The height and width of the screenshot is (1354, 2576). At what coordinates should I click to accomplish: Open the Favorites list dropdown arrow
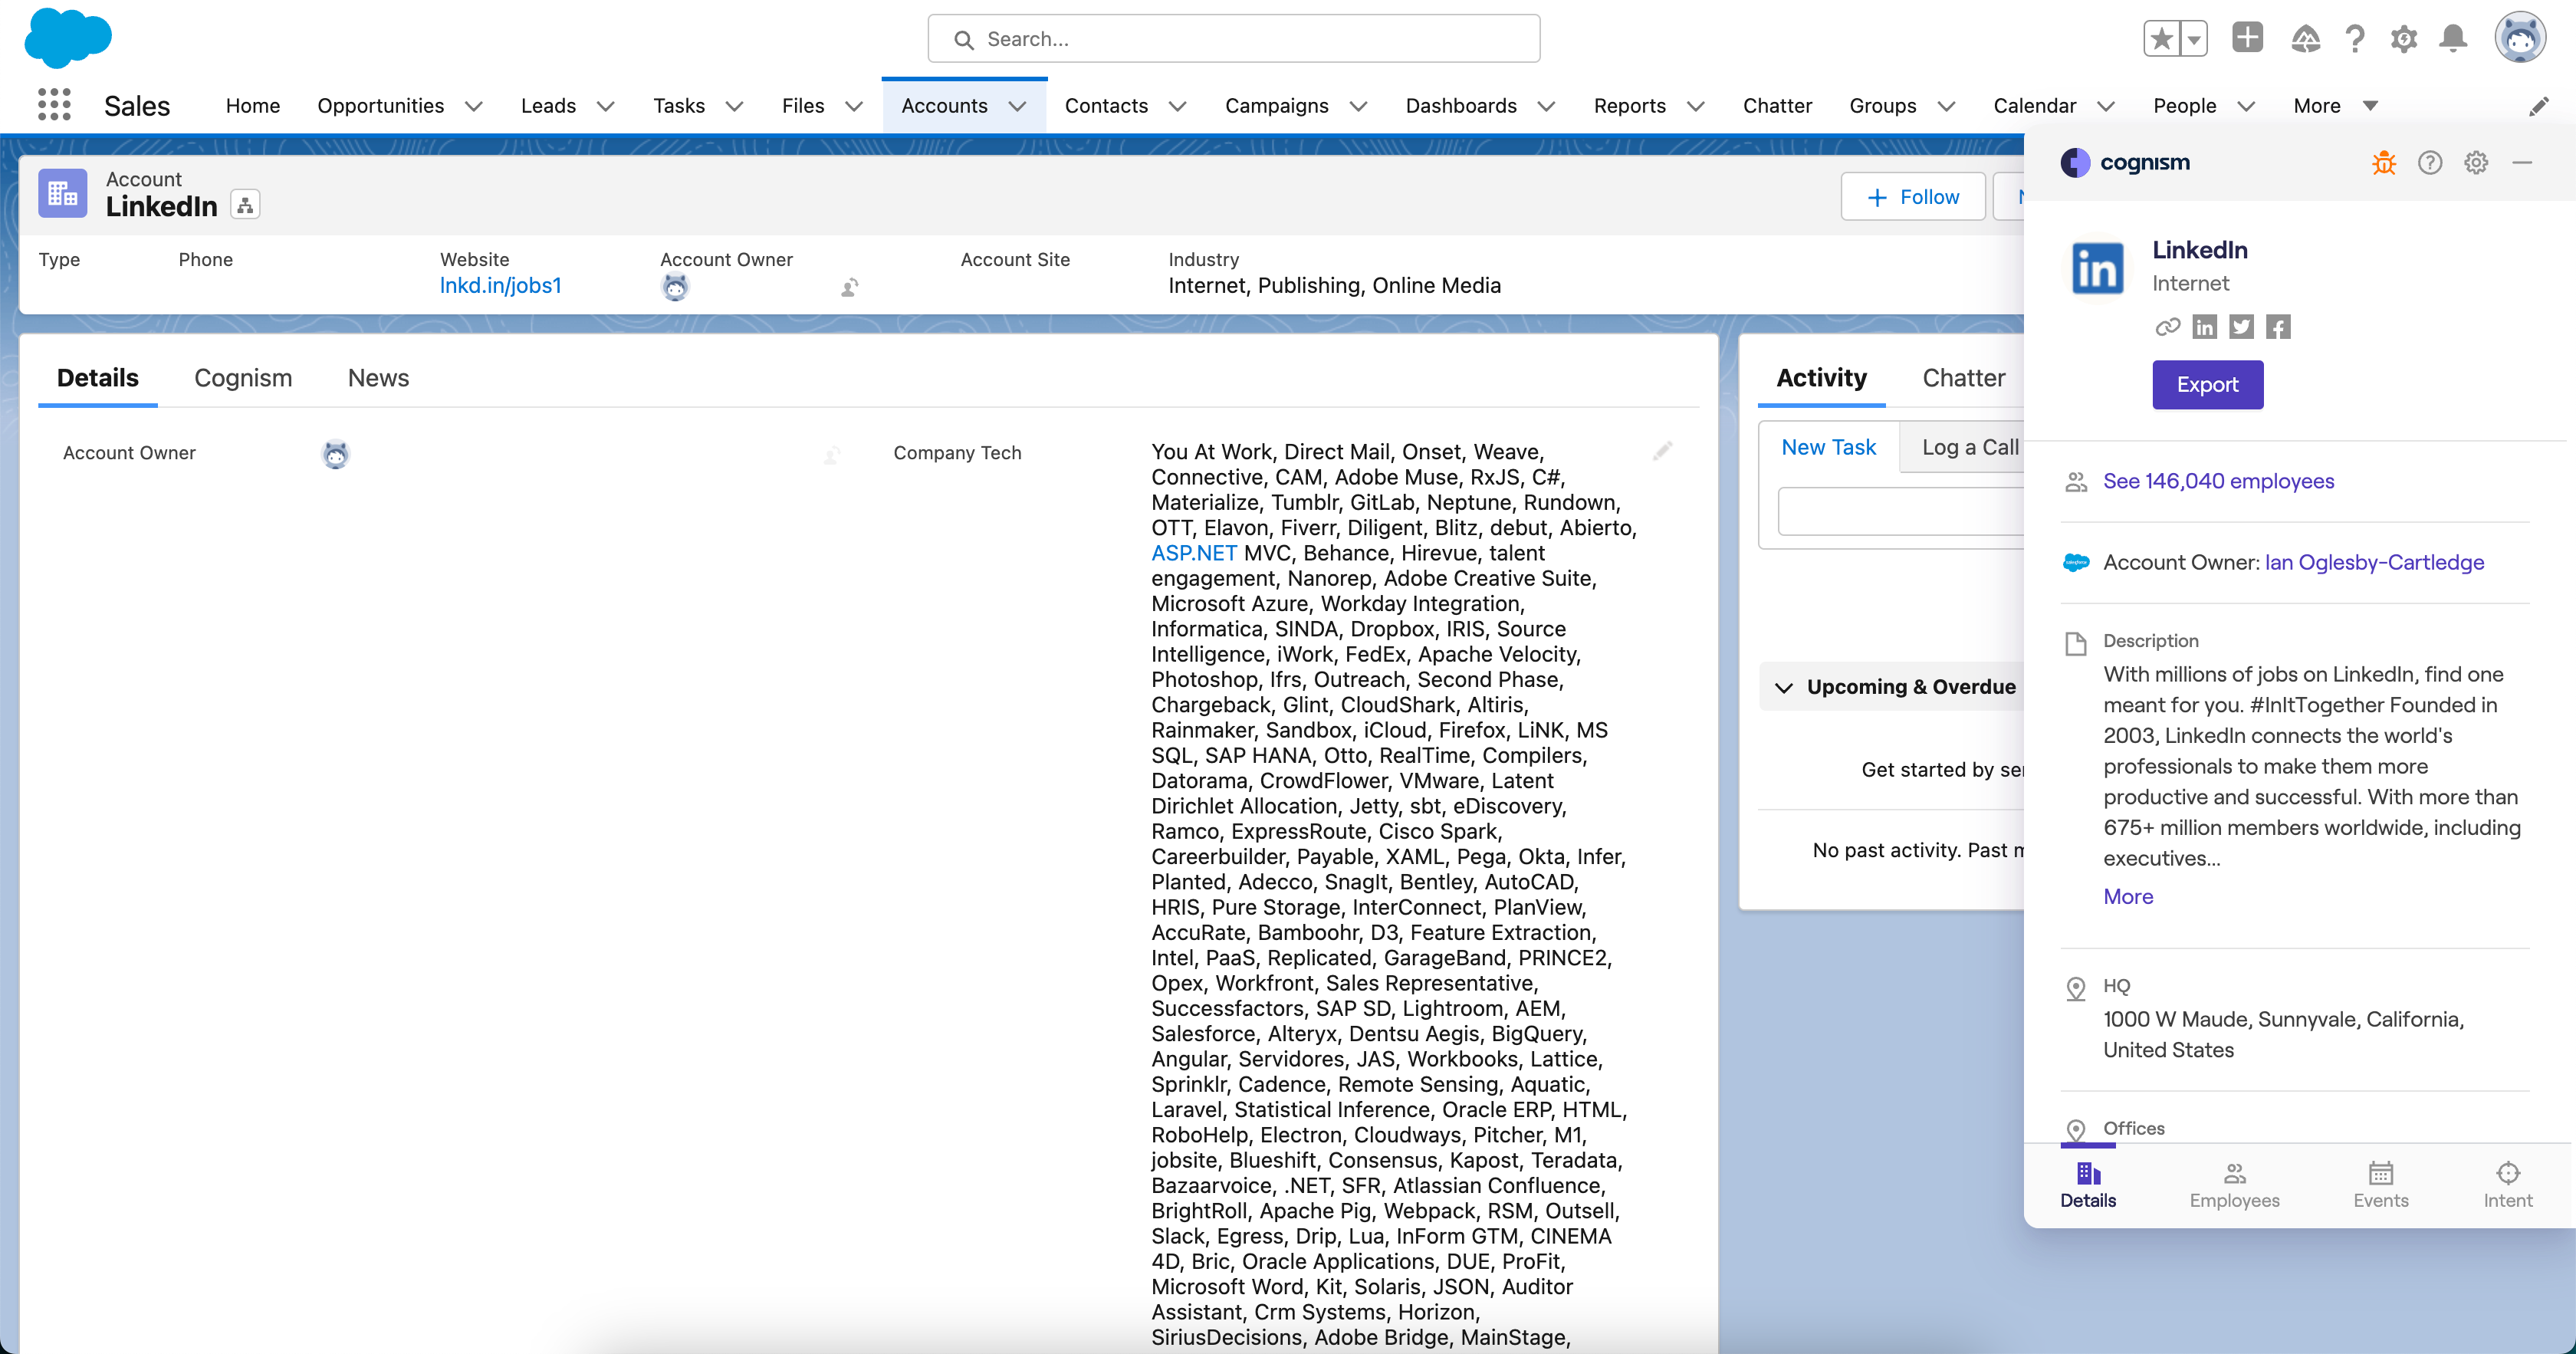click(2193, 39)
